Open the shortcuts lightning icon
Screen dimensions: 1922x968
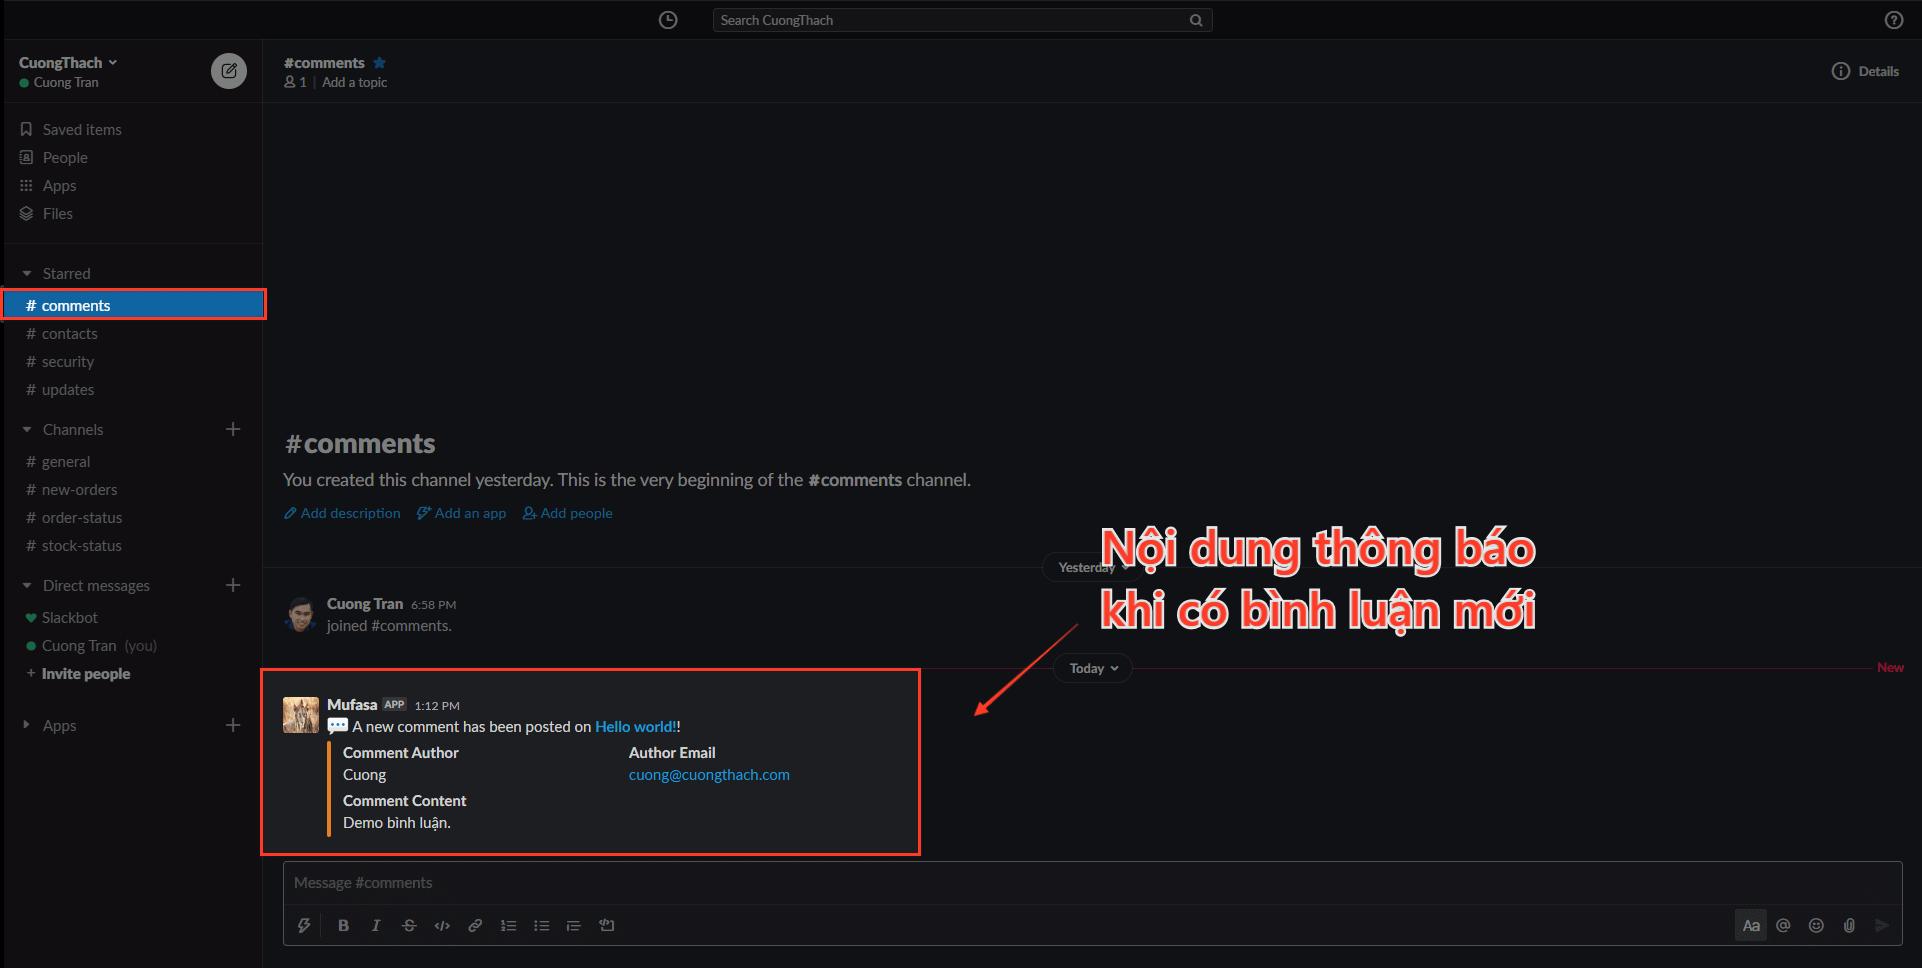coord(304,925)
